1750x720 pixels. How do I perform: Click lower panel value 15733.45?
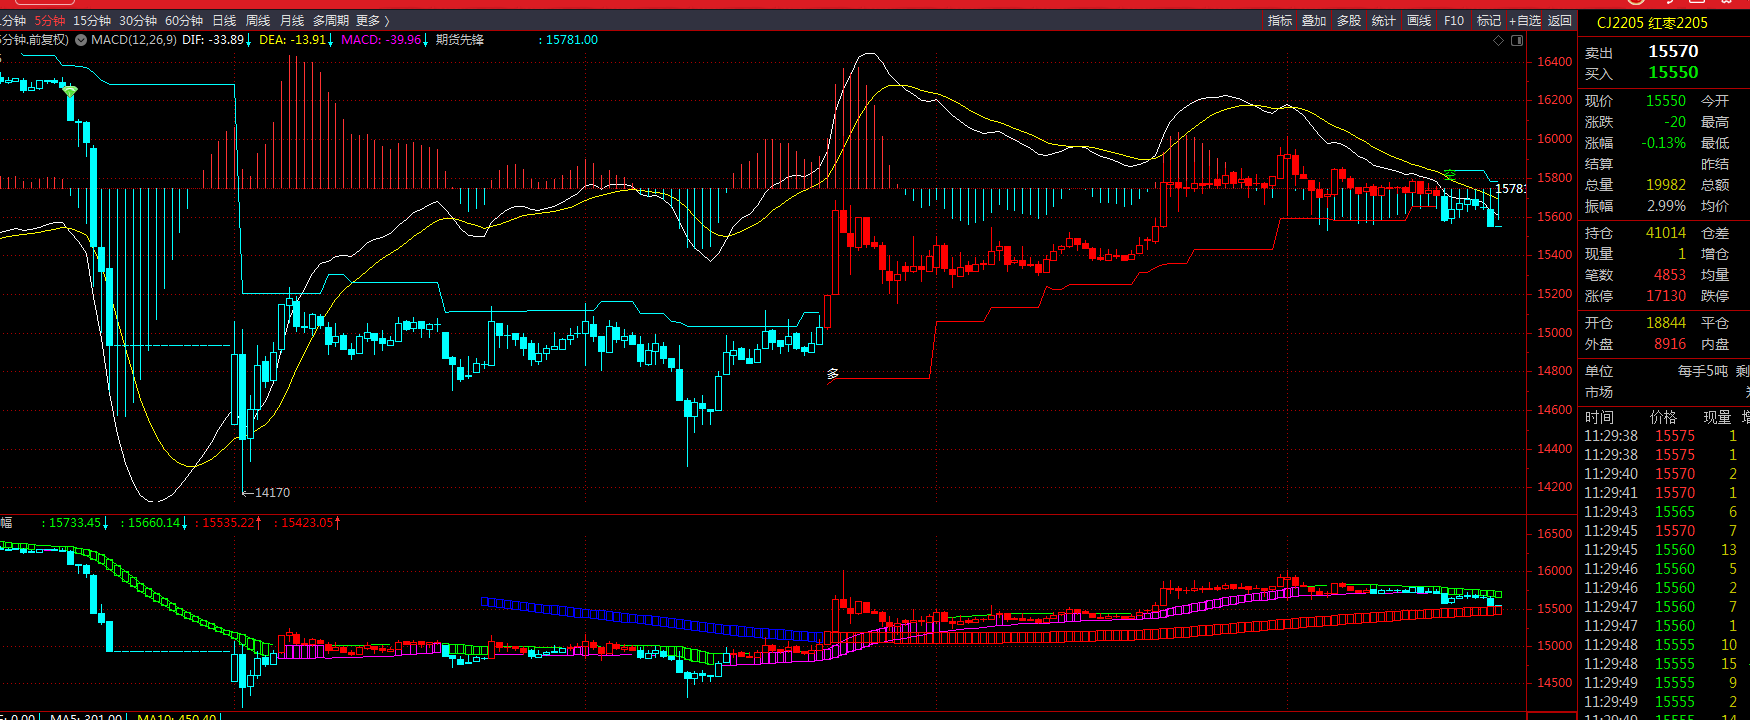pos(74,523)
